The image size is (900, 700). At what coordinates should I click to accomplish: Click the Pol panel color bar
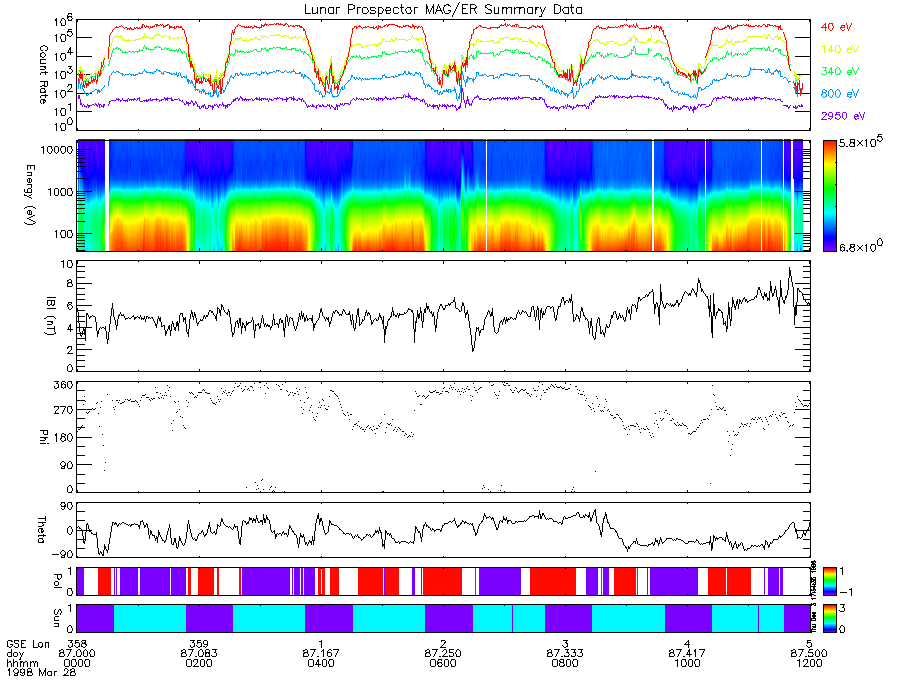[829, 581]
